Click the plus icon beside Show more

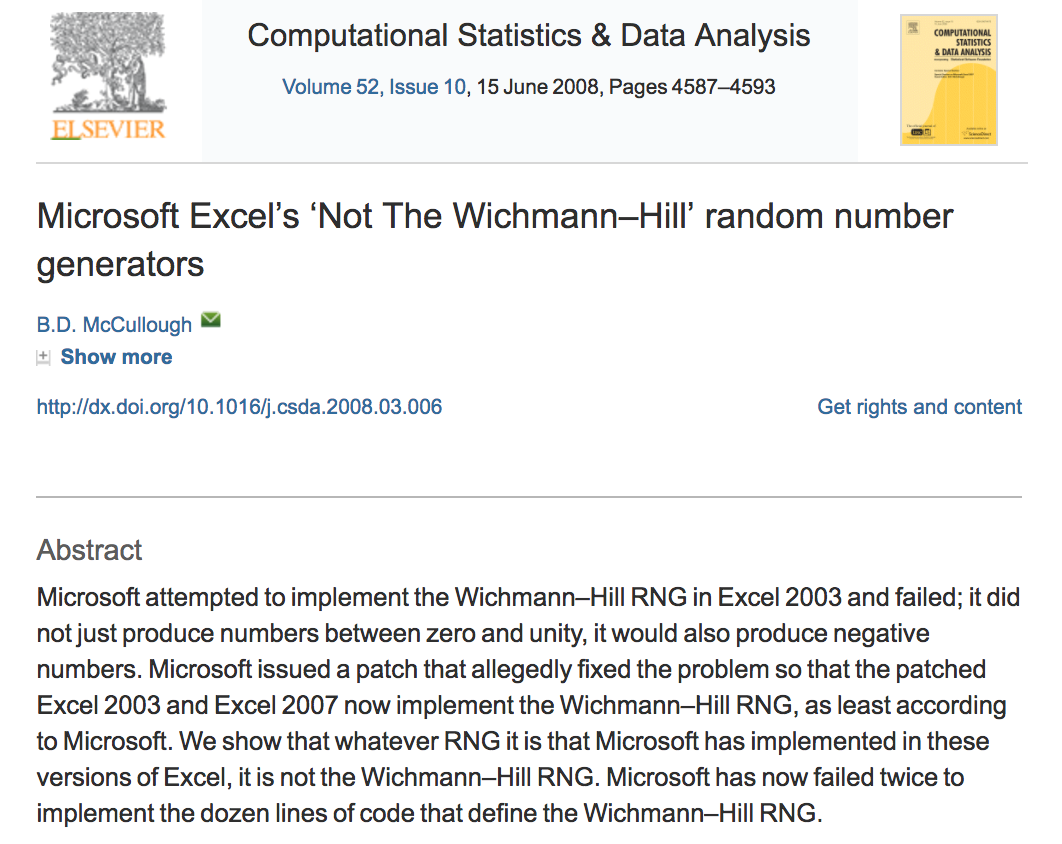(x=43, y=357)
